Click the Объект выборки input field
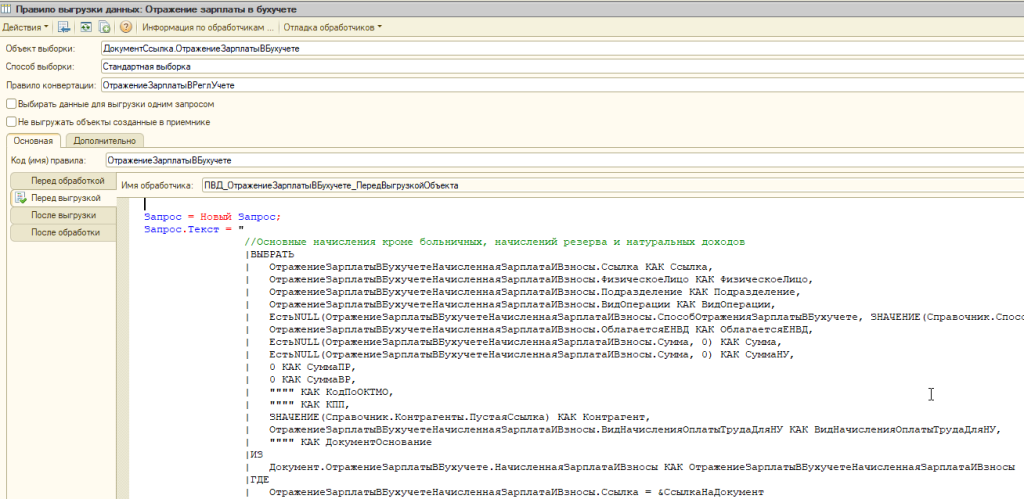Viewport: 1024px width, 499px height. point(560,48)
